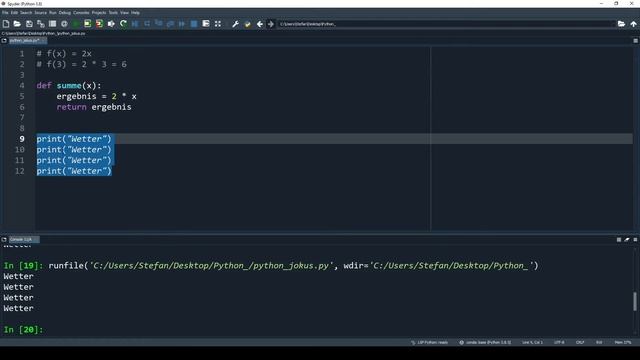This screenshot has width=640, height=360.
Task: Maximize the current pane icon
Action: tap(206, 24)
